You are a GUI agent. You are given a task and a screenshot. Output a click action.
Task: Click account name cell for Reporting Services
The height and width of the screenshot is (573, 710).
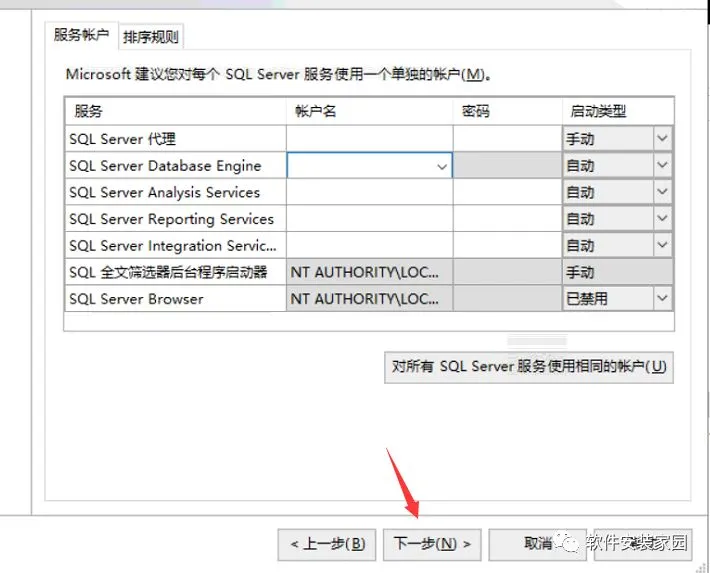point(369,219)
